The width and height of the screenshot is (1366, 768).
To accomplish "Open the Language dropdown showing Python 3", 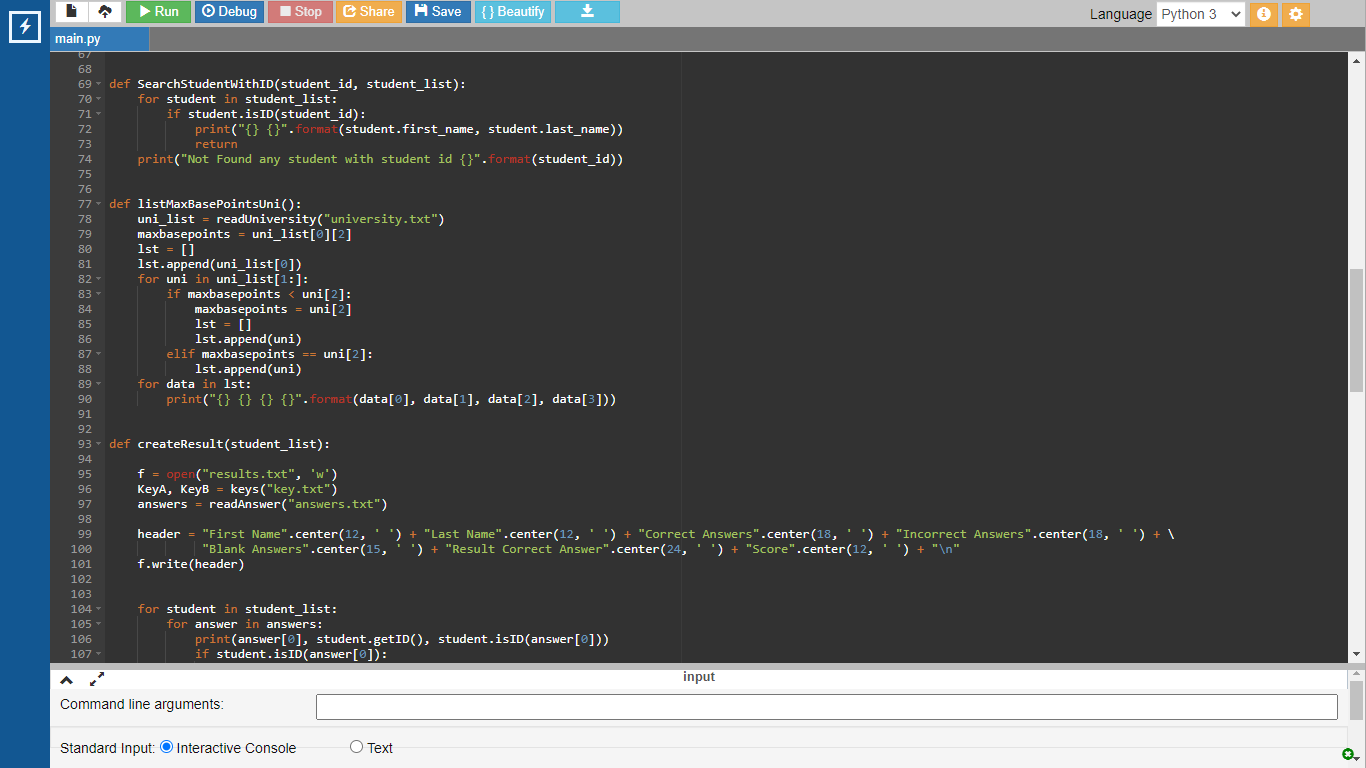I will click(x=1200, y=14).
